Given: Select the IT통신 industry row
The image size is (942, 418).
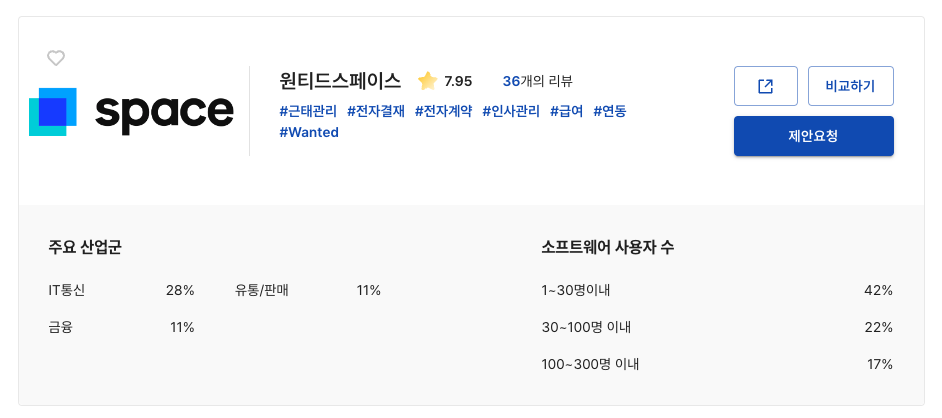Looking at the screenshot, I should 120,290.
